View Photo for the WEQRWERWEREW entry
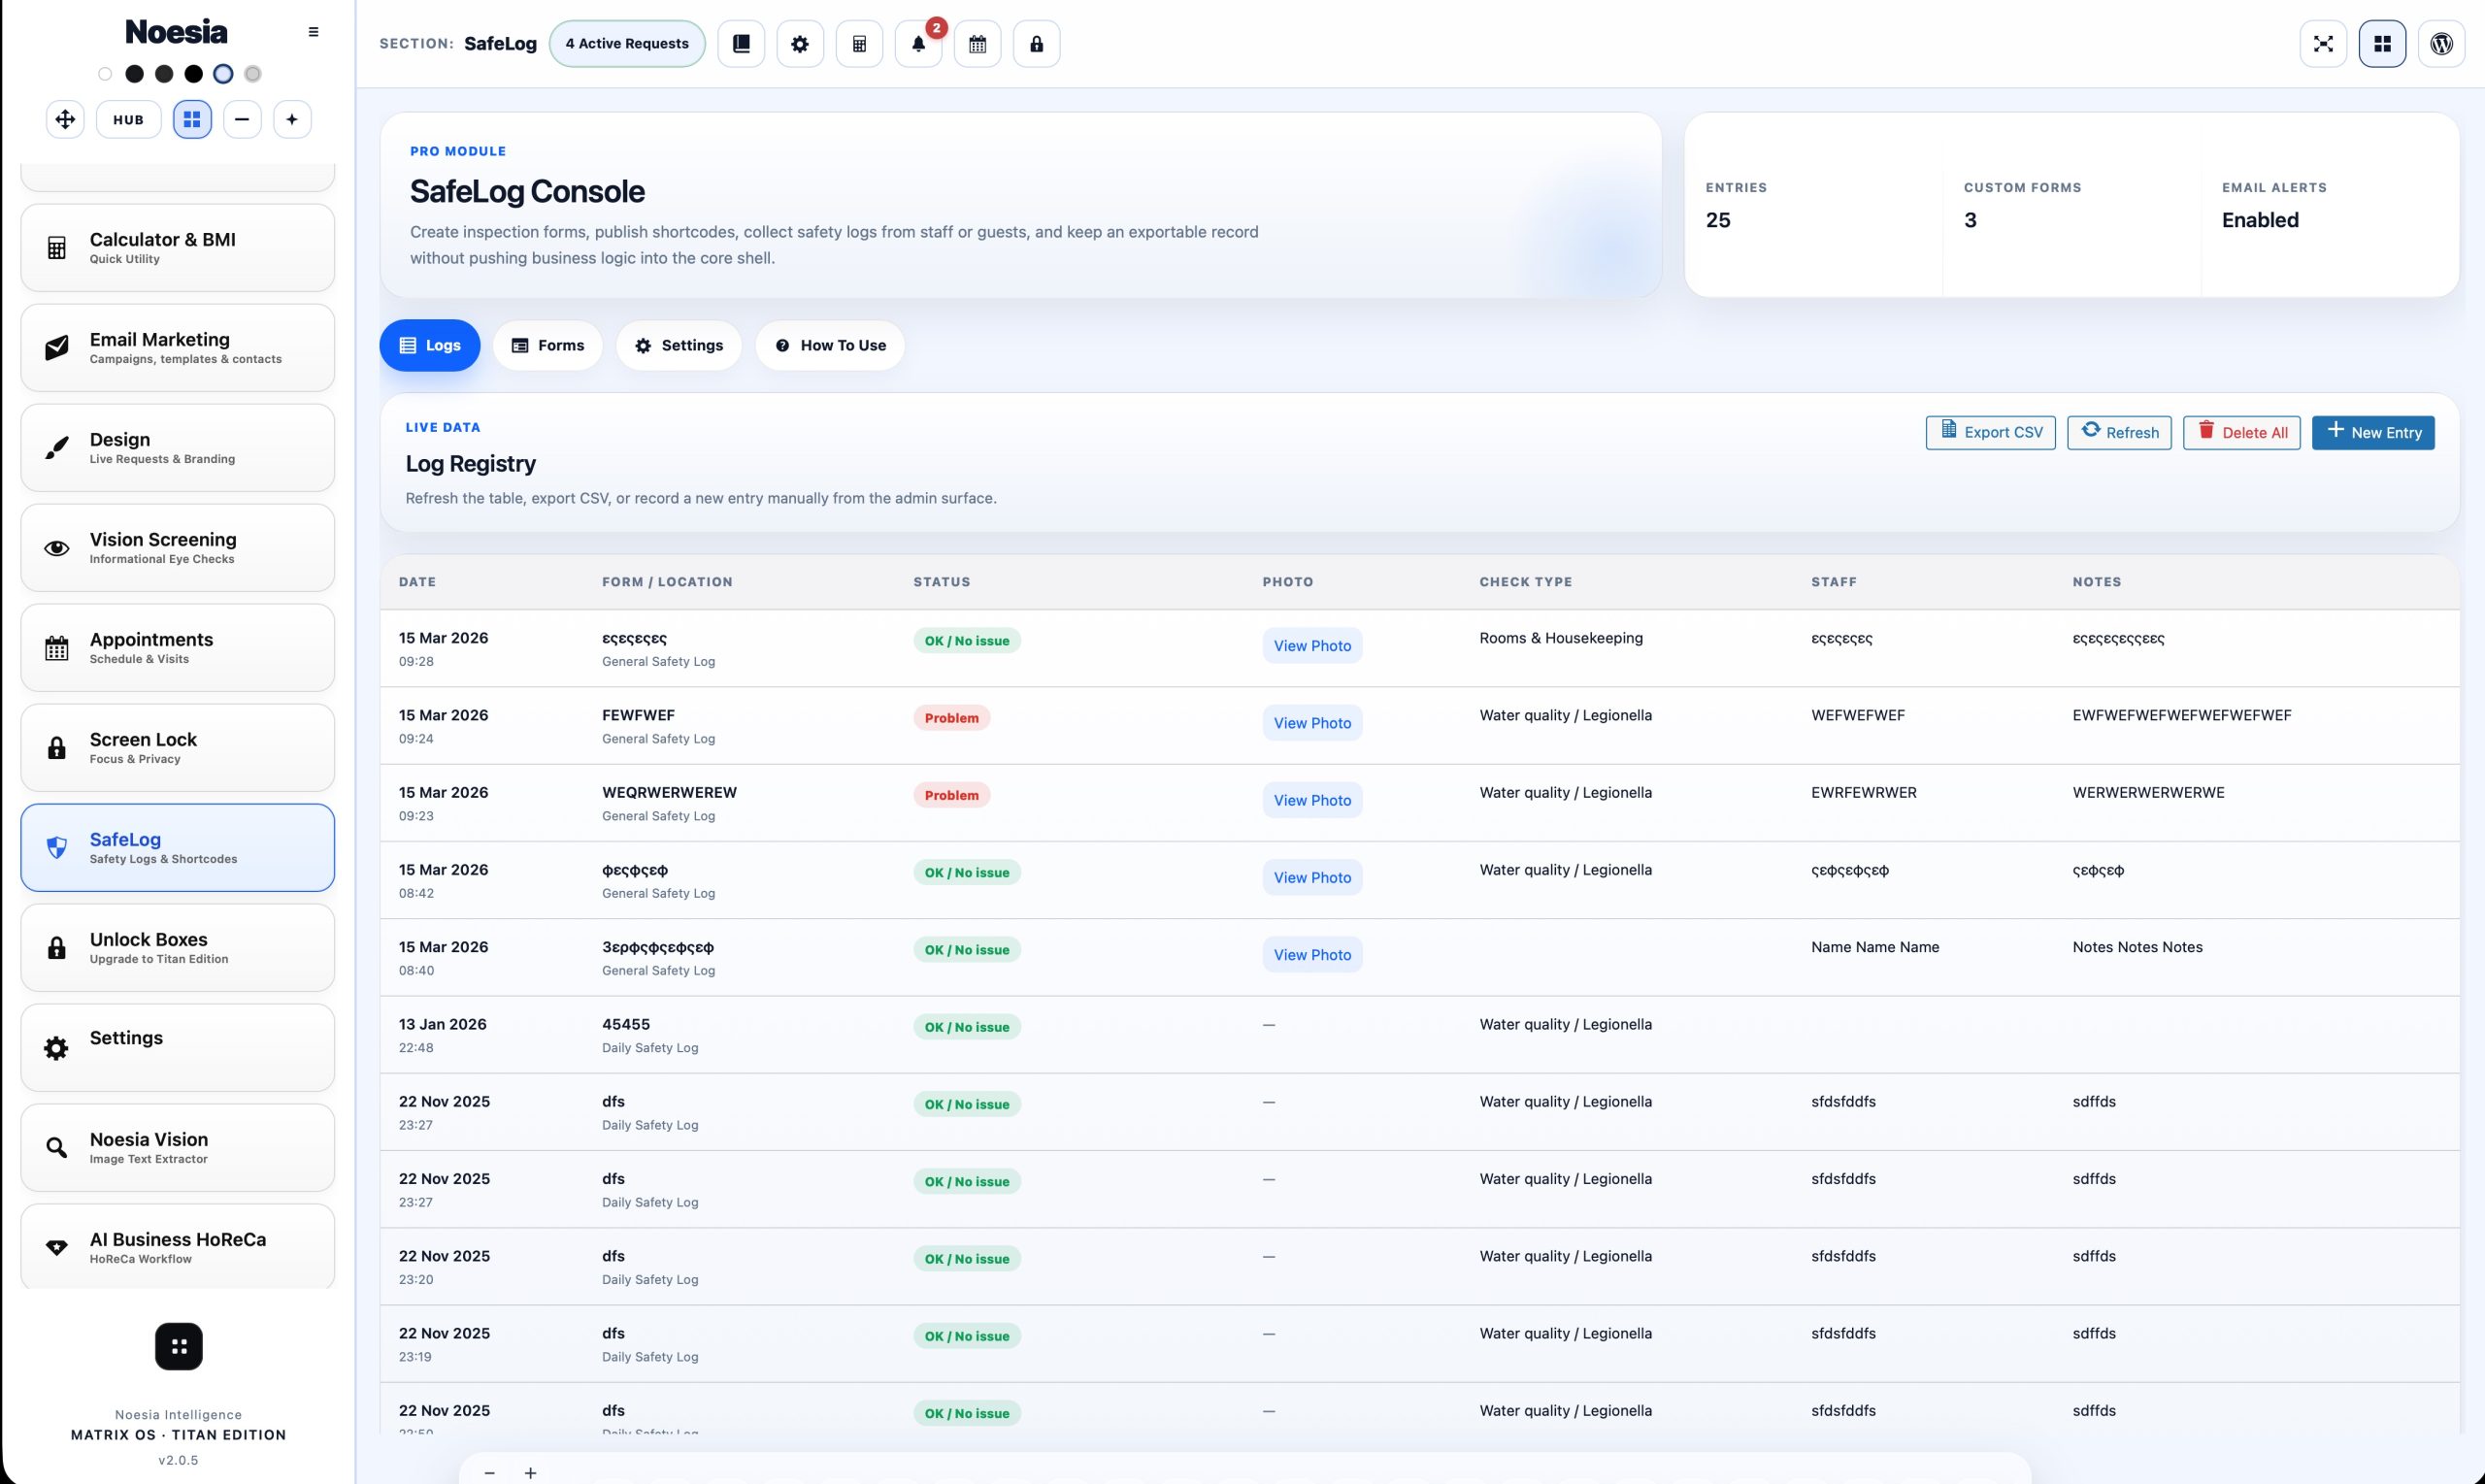2485x1484 pixels. pyautogui.click(x=1312, y=800)
